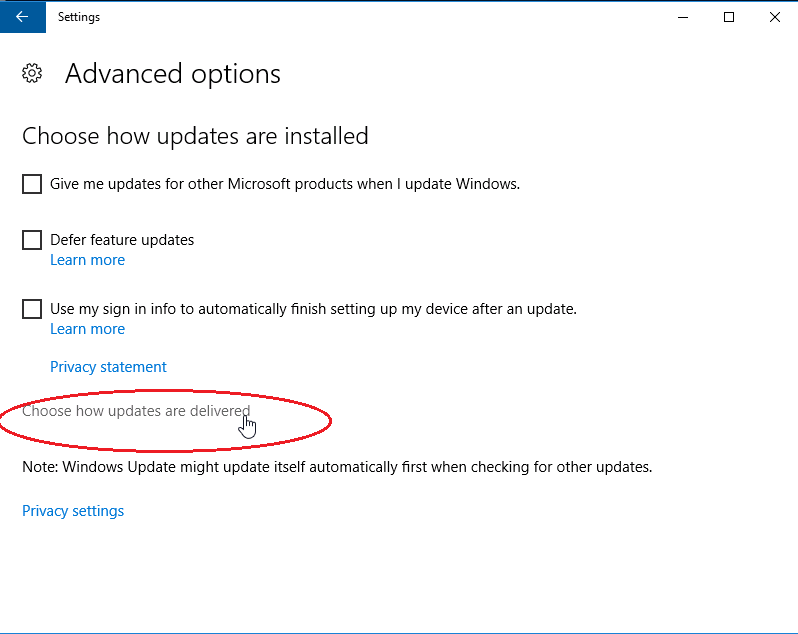Click the 'Use my sign in info' label text

click(x=313, y=309)
